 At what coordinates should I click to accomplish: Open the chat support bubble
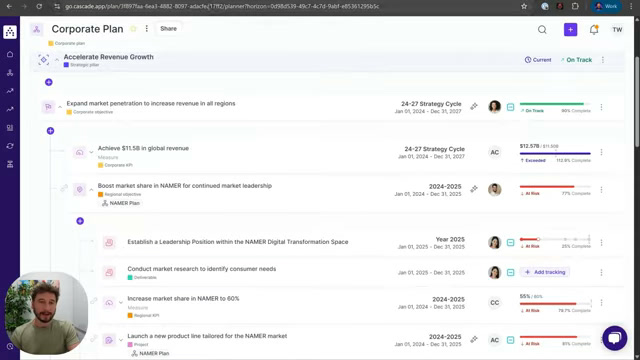click(x=615, y=338)
